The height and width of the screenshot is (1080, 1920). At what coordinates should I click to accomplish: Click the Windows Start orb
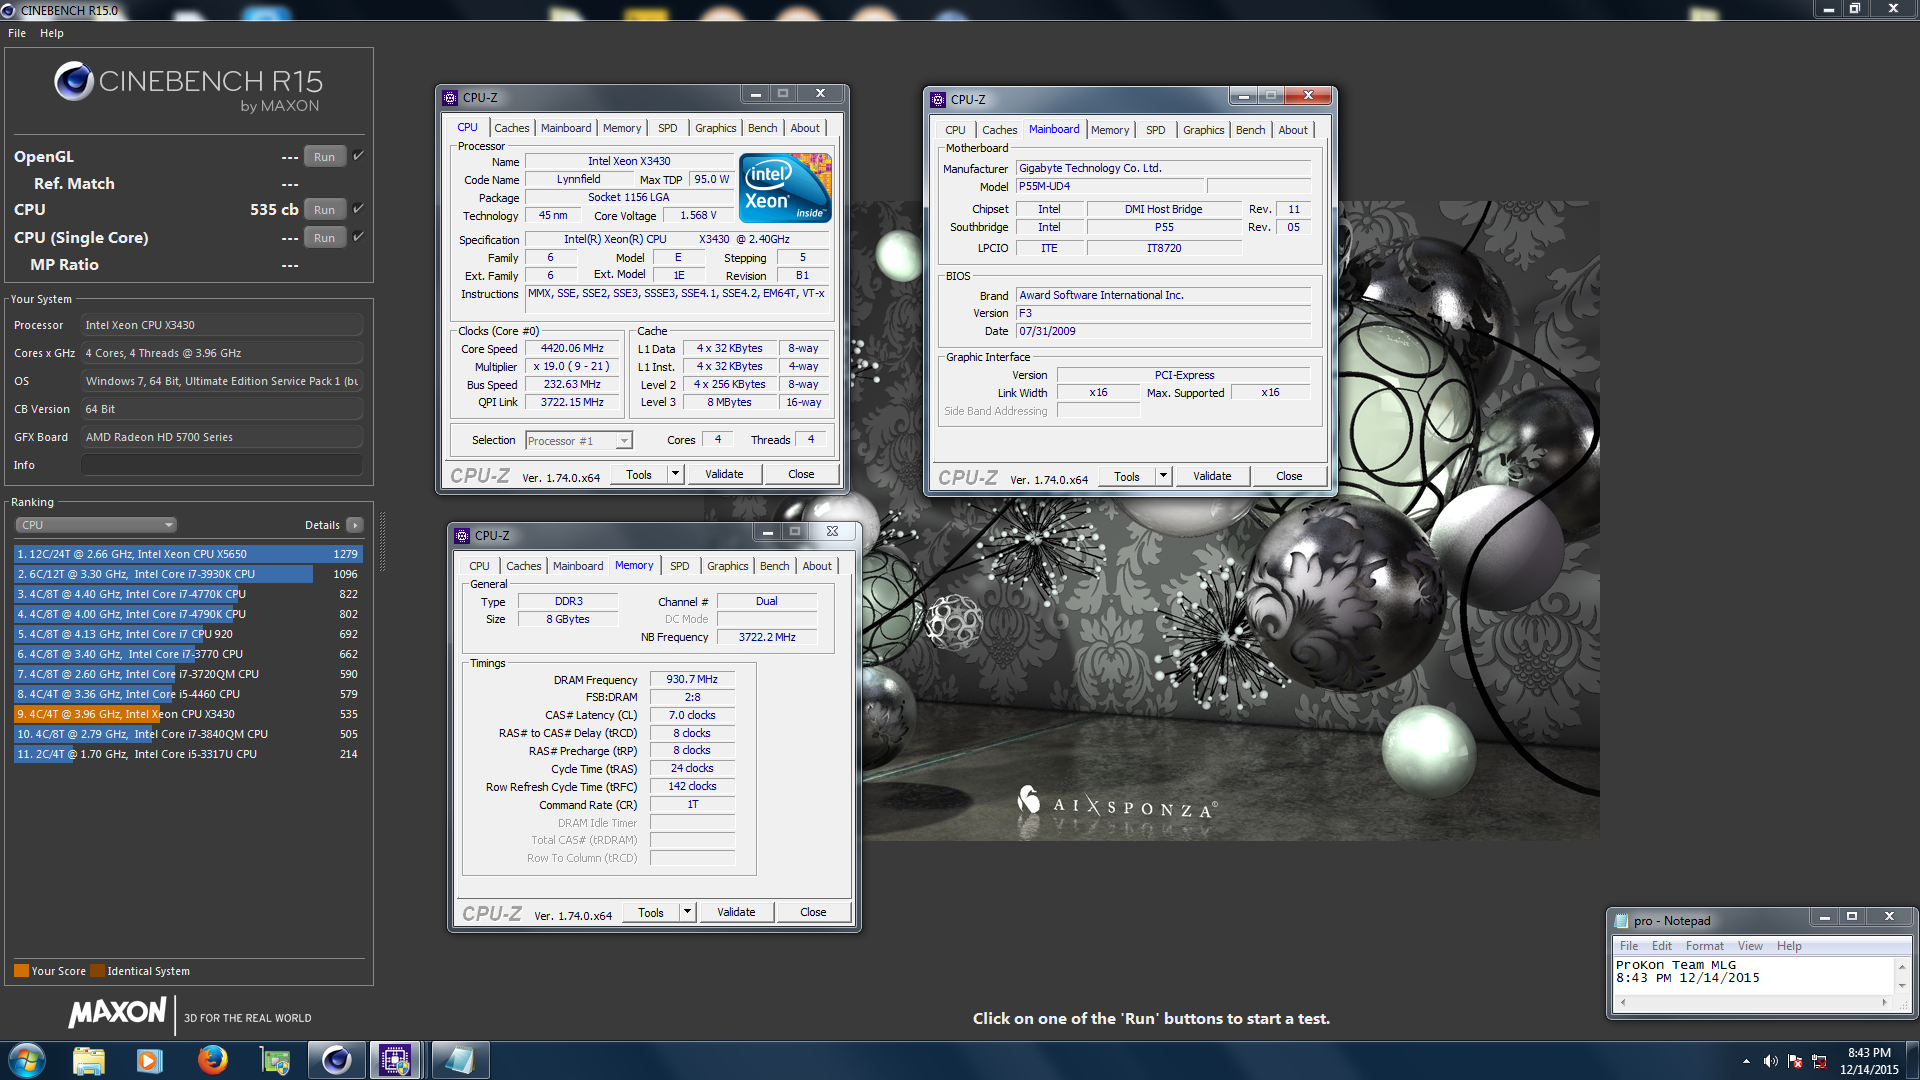pos(27,1060)
